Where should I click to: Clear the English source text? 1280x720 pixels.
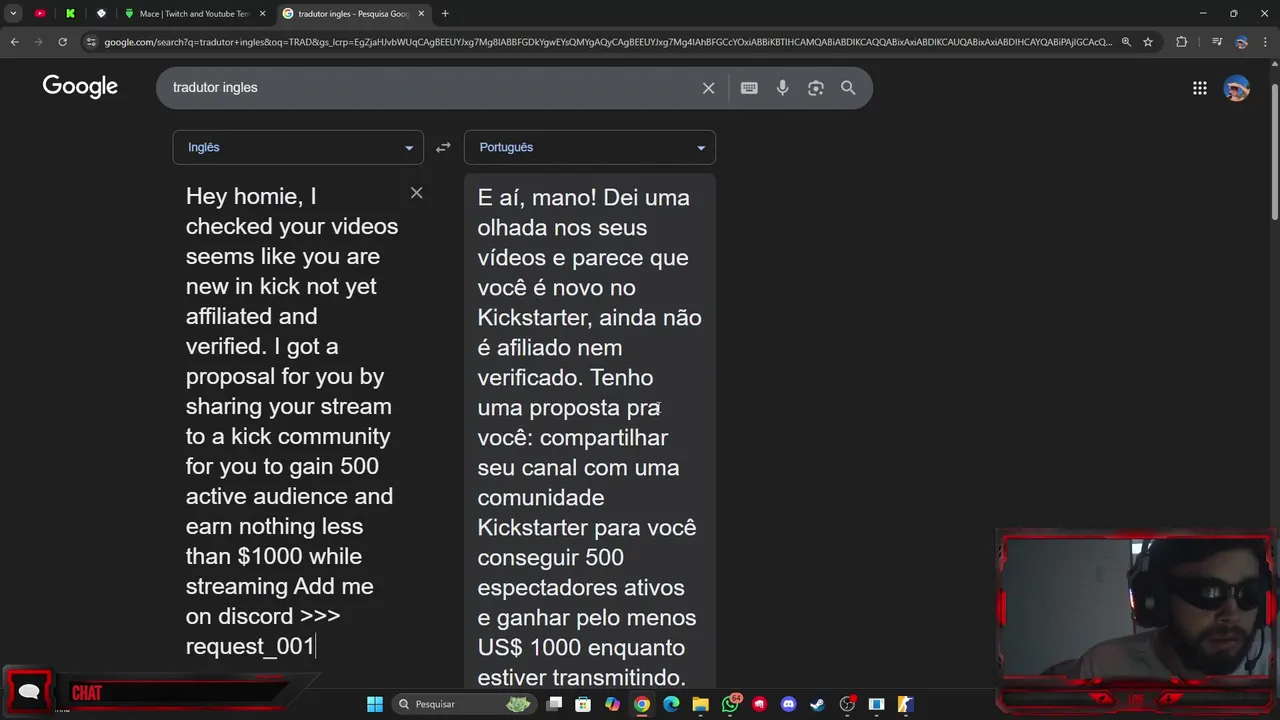tap(417, 193)
